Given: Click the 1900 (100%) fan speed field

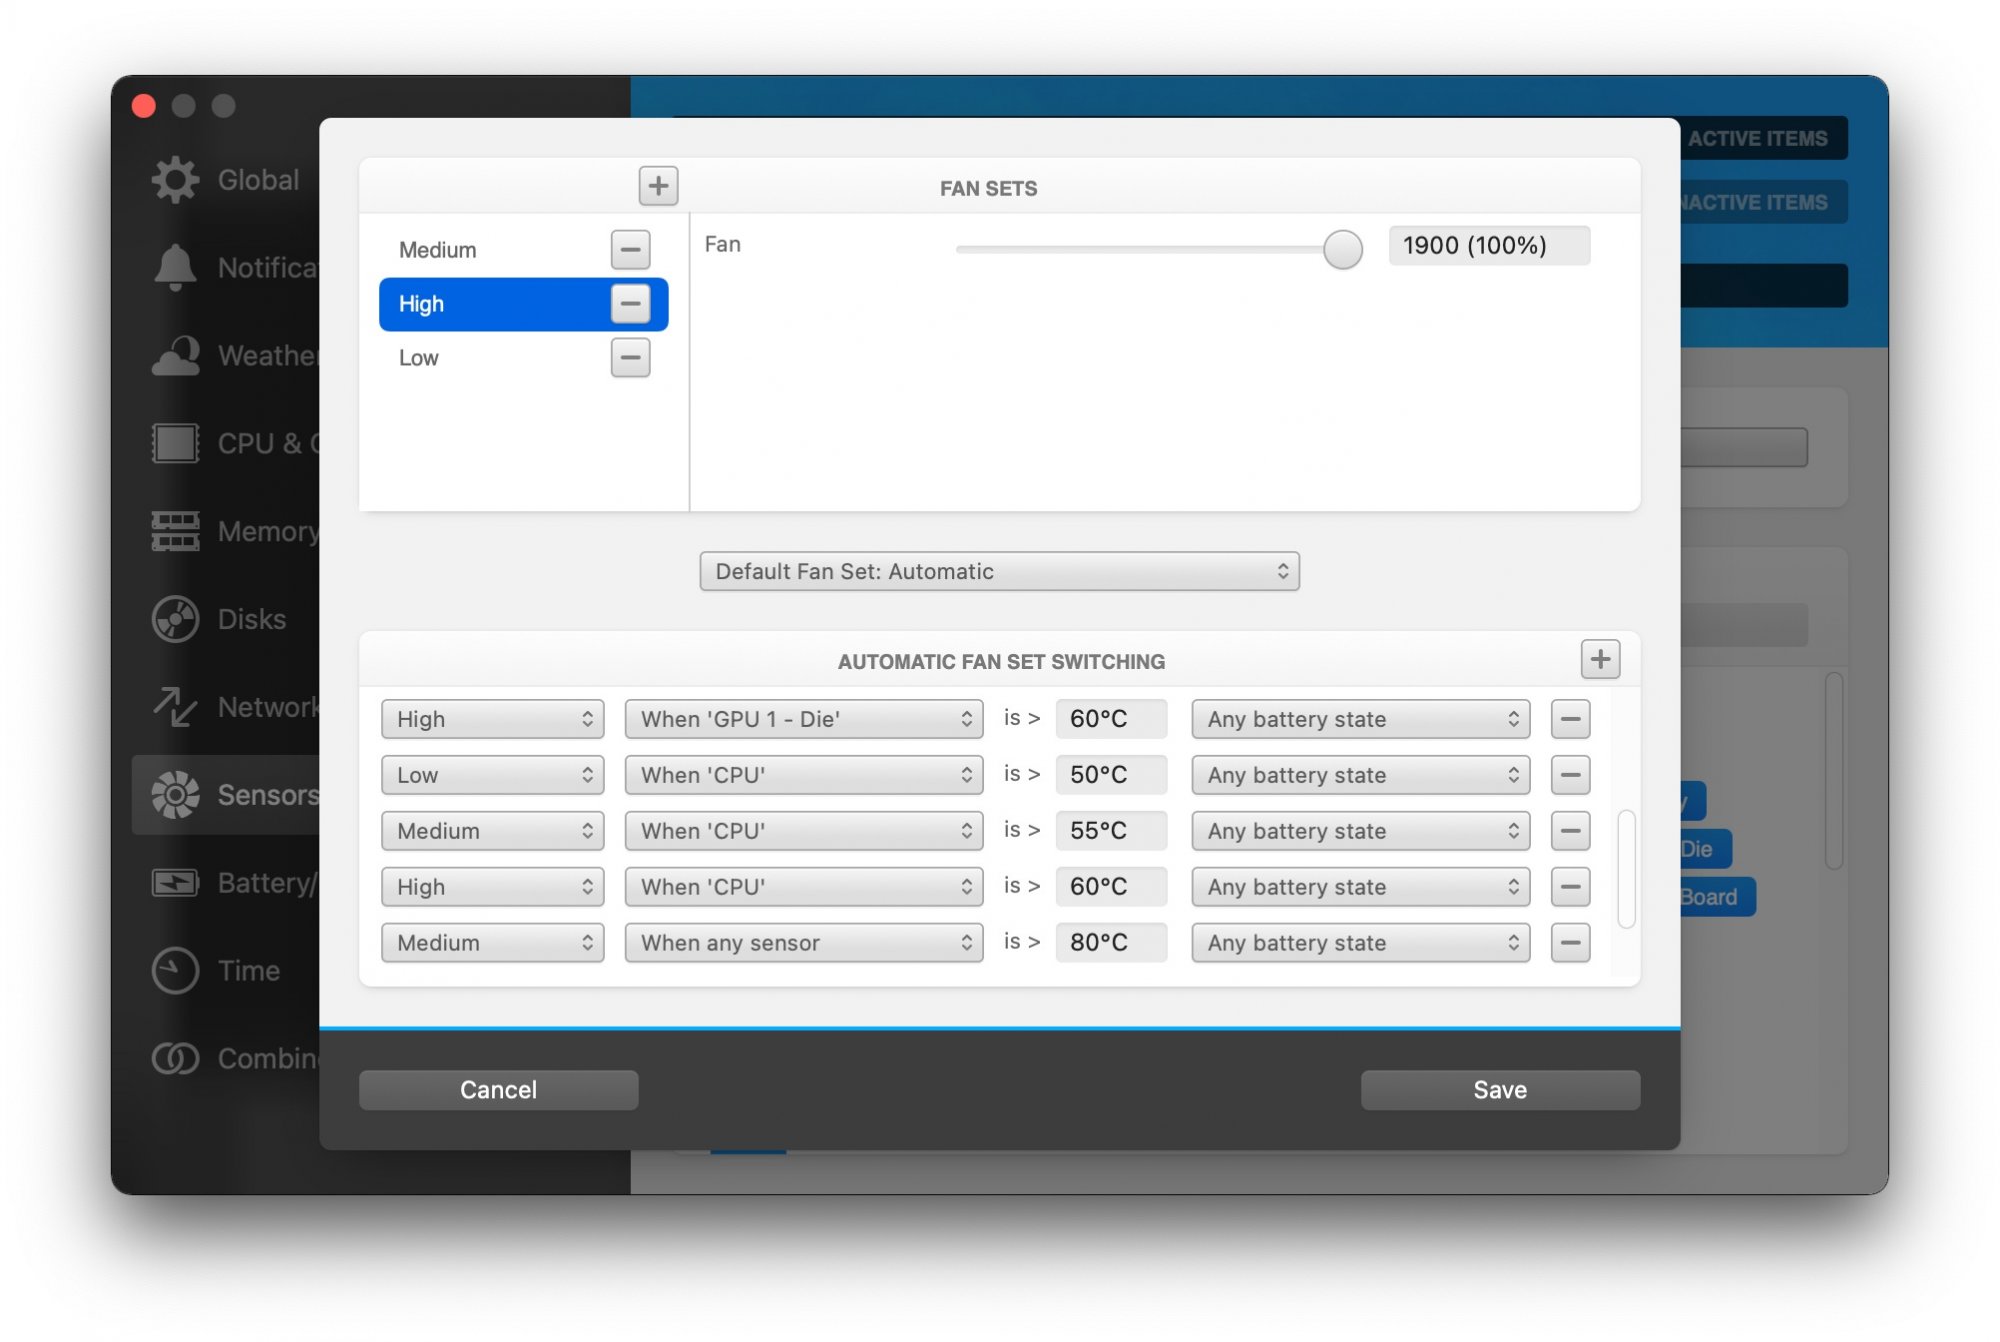Looking at the screenshot, I should [x=1488, y=246].
